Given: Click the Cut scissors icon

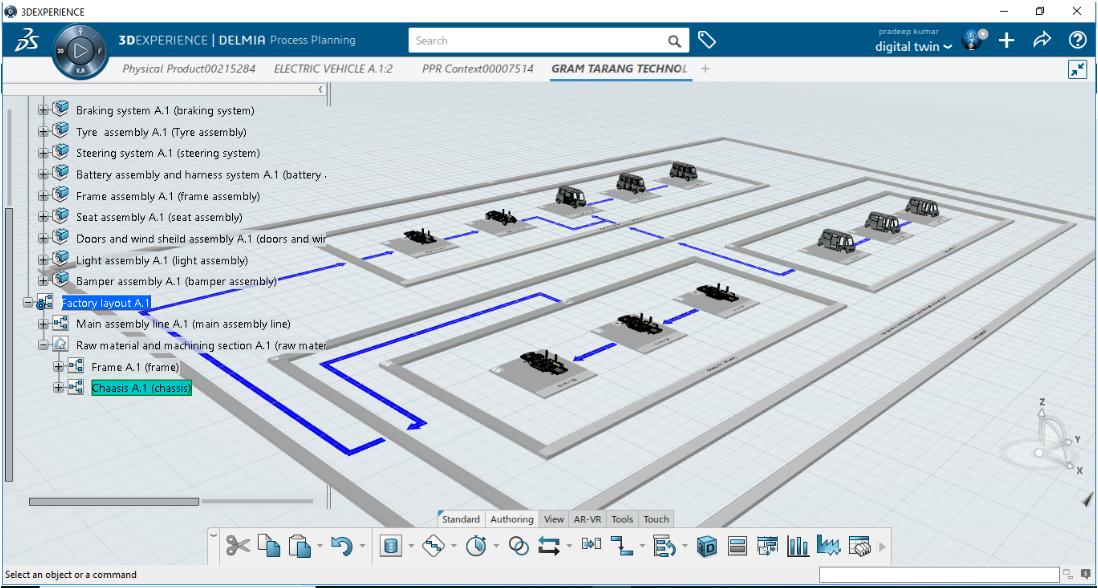Looking at the screenshot, I should pos(237,545).
